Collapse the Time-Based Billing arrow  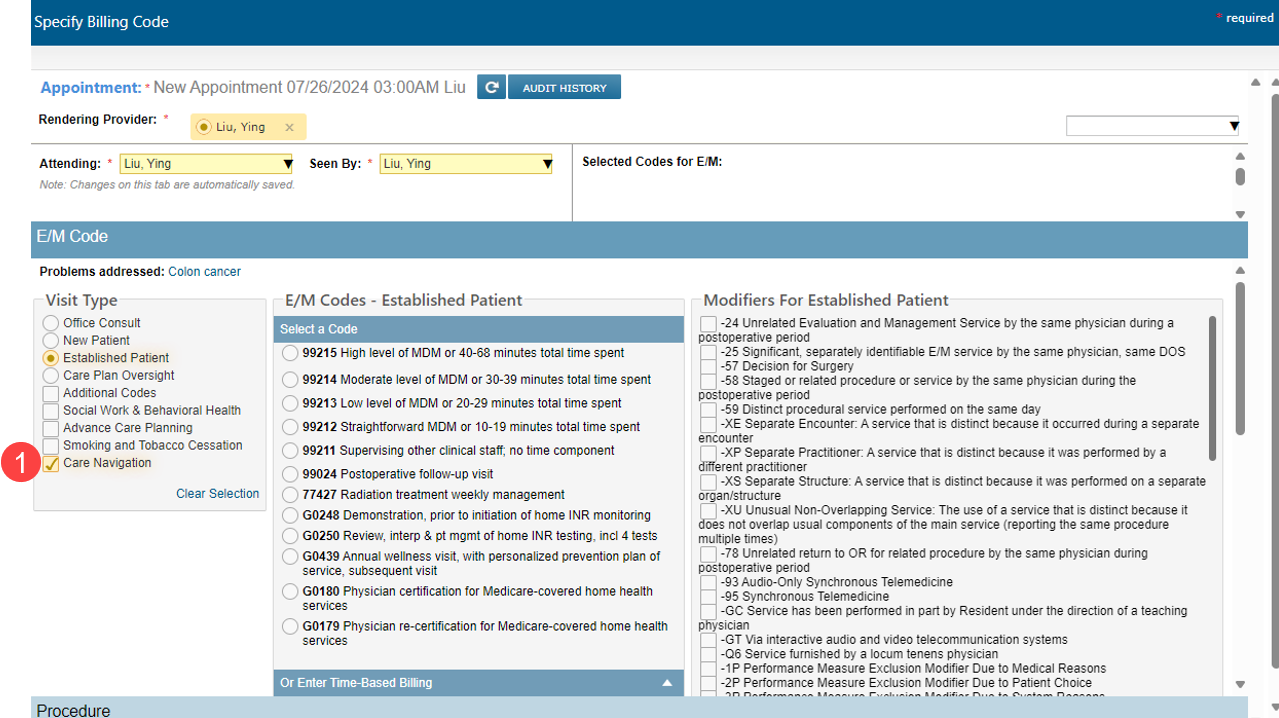pos(667,683)
